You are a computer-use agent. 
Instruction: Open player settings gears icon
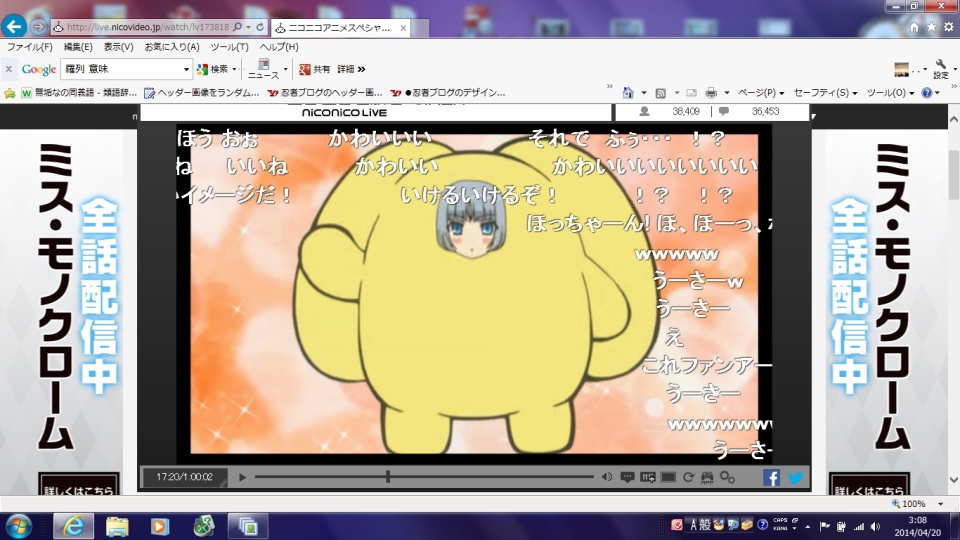coord(727,477)
